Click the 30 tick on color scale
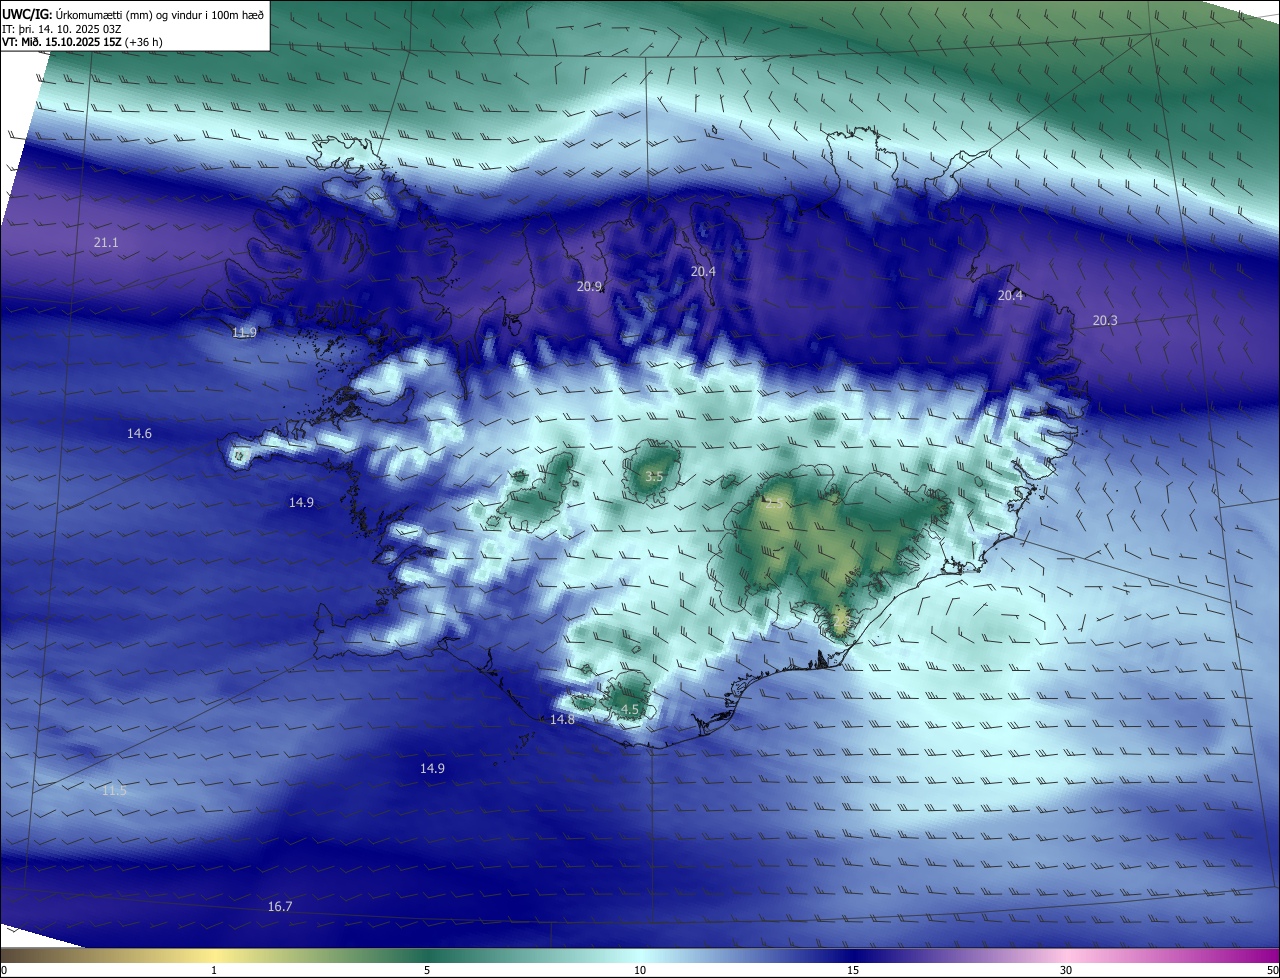The width and height of the screenshot is (1280, 978). click(1066, 970)
